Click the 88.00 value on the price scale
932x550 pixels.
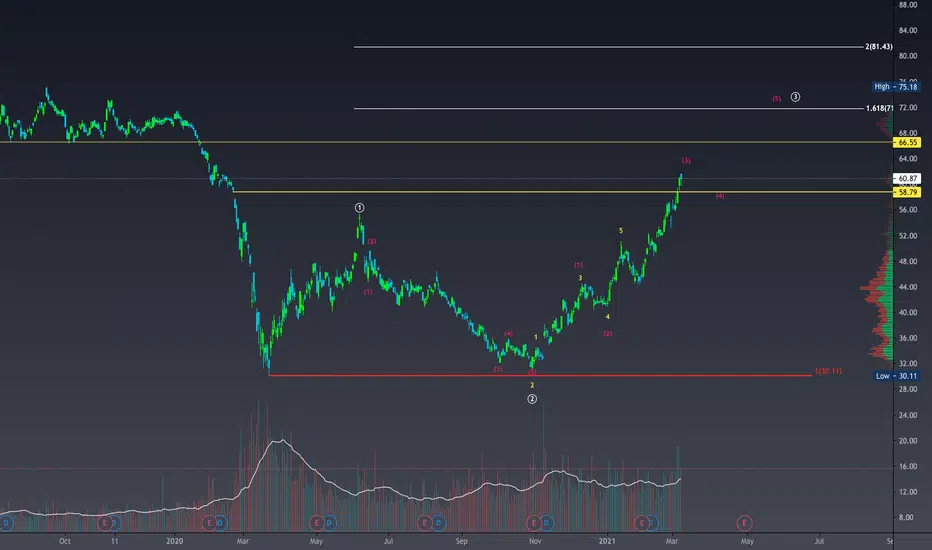coord(908,5)
